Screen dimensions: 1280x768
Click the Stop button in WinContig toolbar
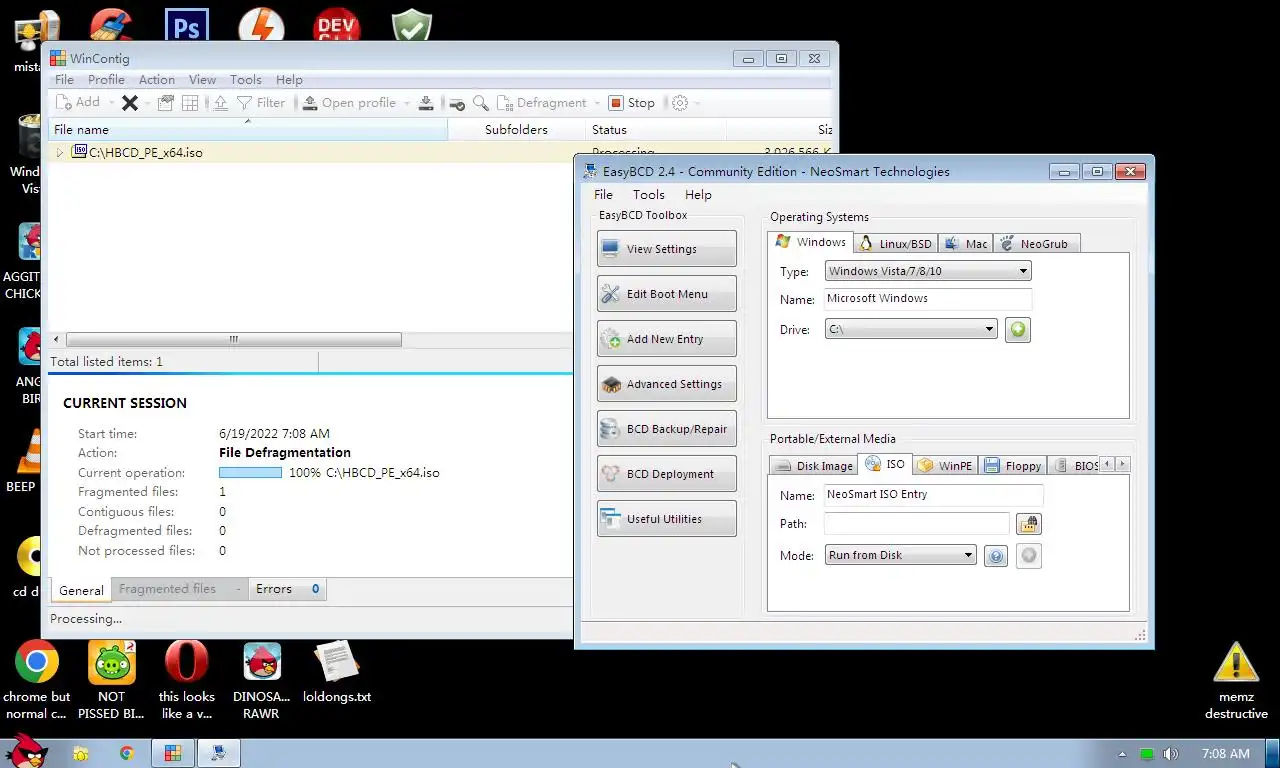632,103
